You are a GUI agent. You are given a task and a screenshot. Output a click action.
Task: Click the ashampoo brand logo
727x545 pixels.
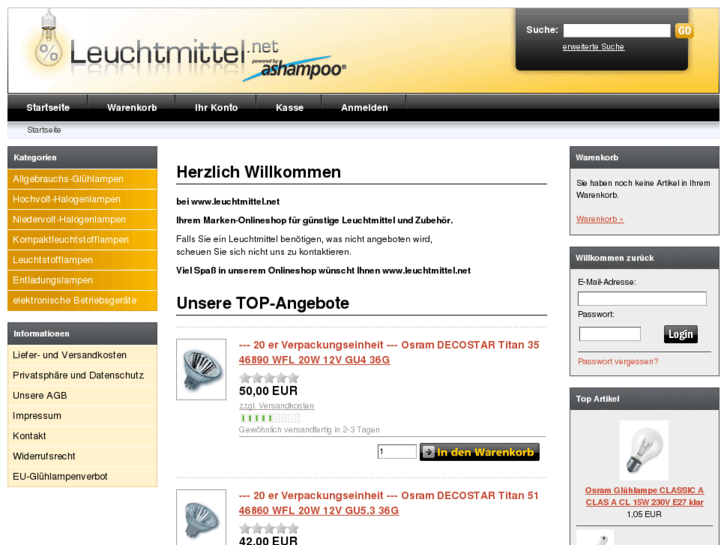click(295, 70)
